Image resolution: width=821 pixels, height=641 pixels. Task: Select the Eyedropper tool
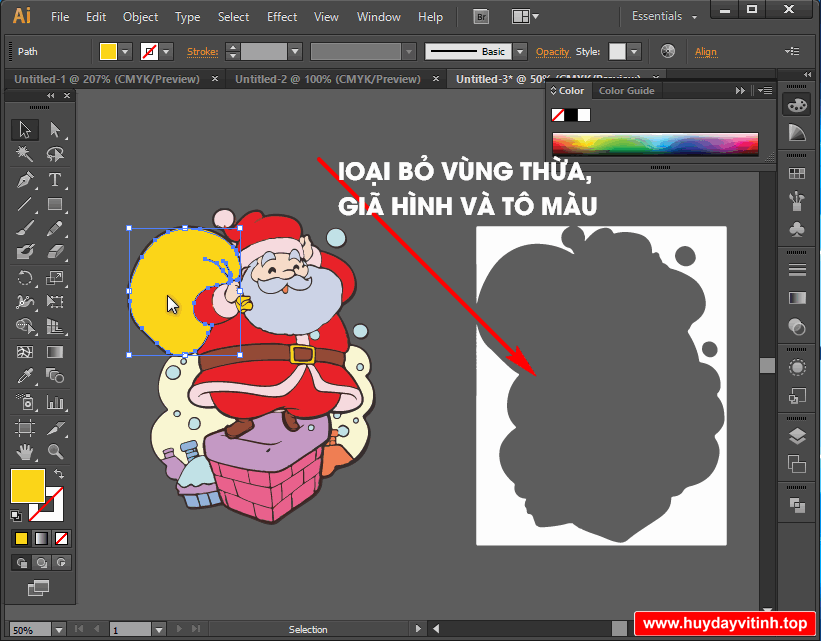coord(25,375)
